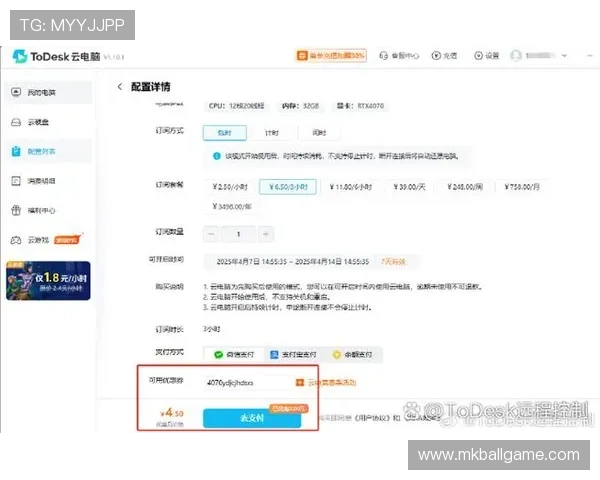600x480 pixels.
Task: Choose the ¥39.00/天 plan
Action: [x=409, y=187]
